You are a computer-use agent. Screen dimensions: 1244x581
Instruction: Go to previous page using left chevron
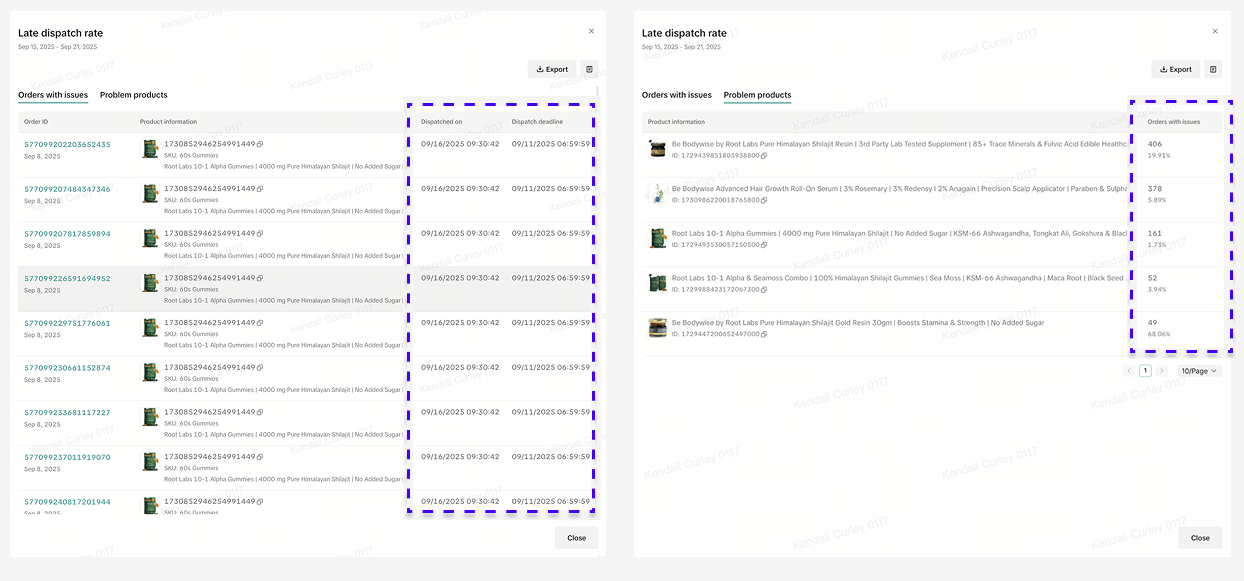[1129, 371]
